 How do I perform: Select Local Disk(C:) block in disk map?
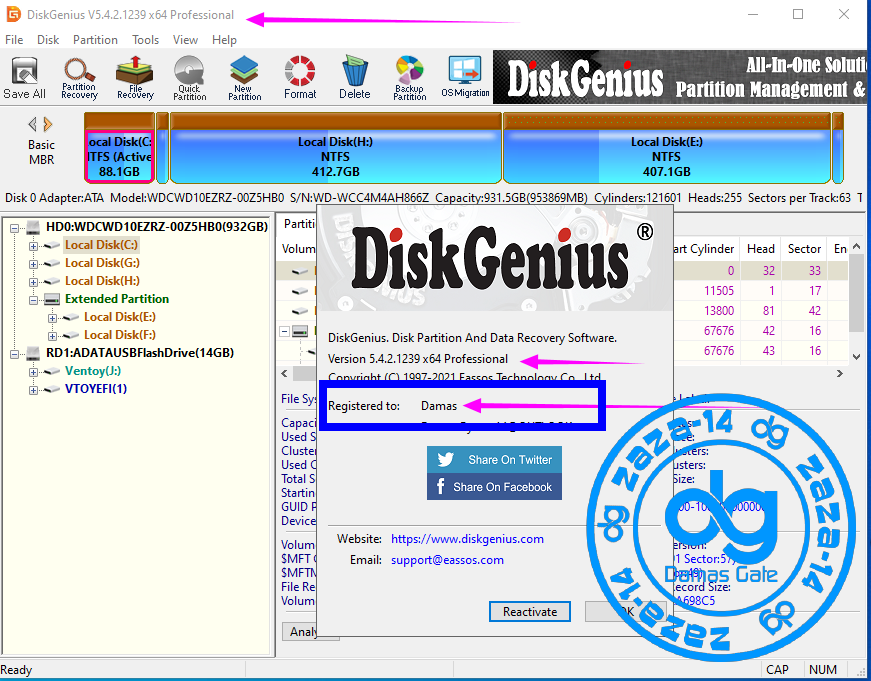tap(119, 148)
